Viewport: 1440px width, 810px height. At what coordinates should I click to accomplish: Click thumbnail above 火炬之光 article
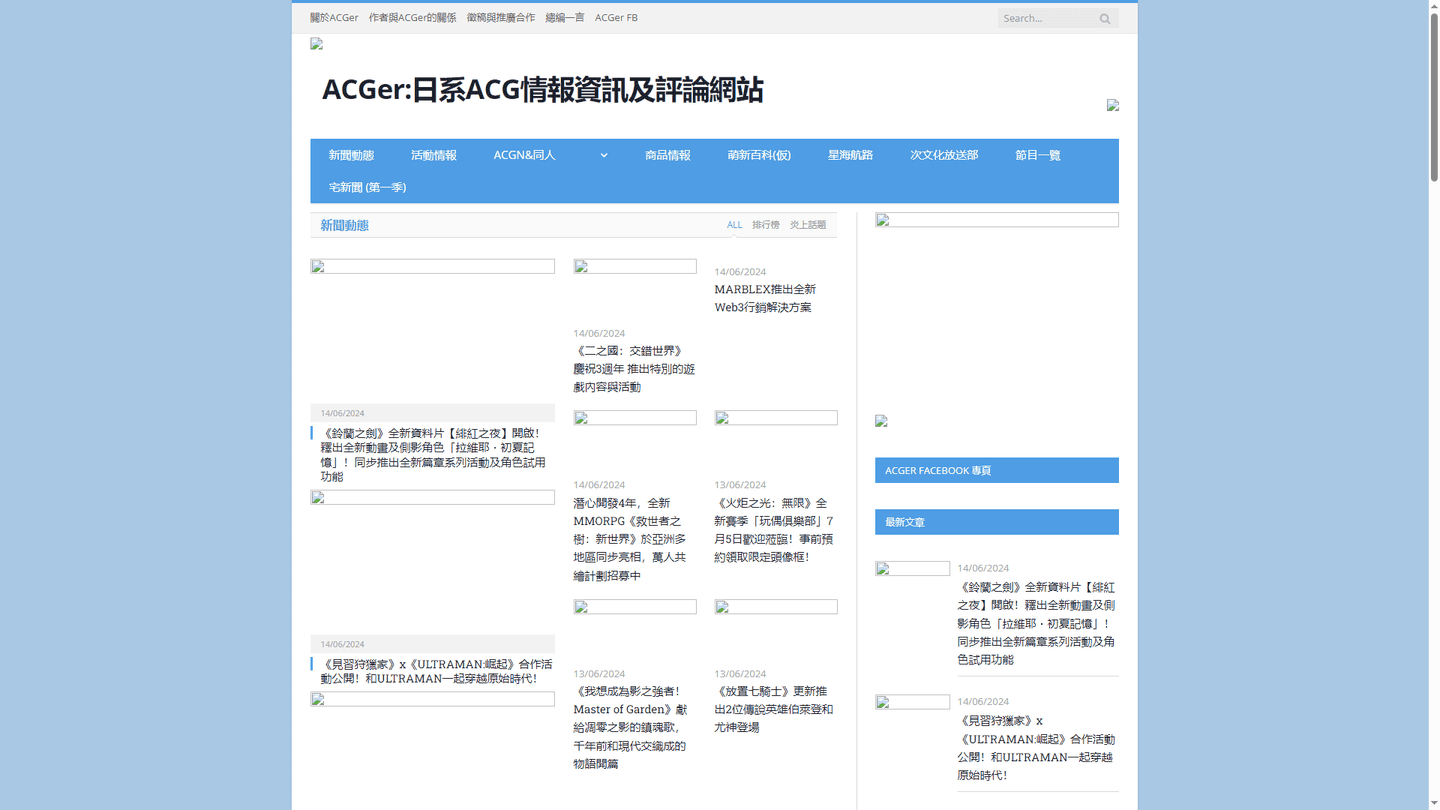click(x=776, y=418)
